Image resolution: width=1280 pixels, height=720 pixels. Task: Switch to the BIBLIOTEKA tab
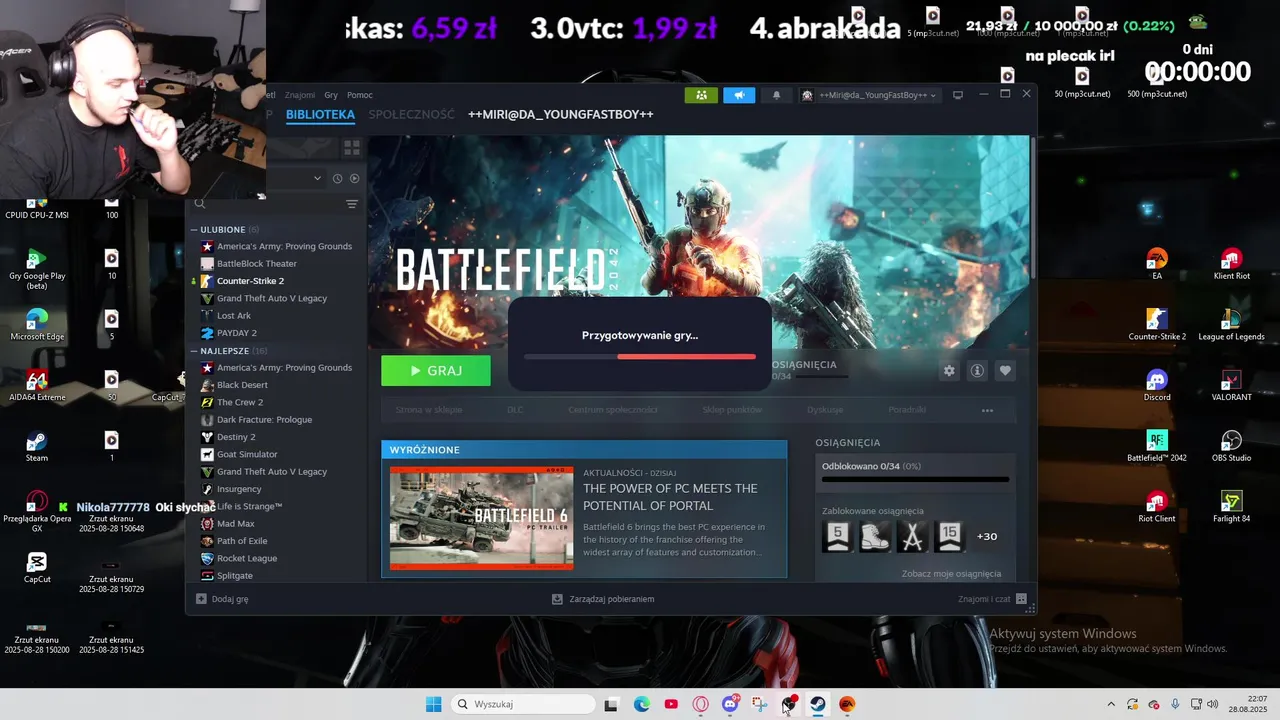click(320, 114)
